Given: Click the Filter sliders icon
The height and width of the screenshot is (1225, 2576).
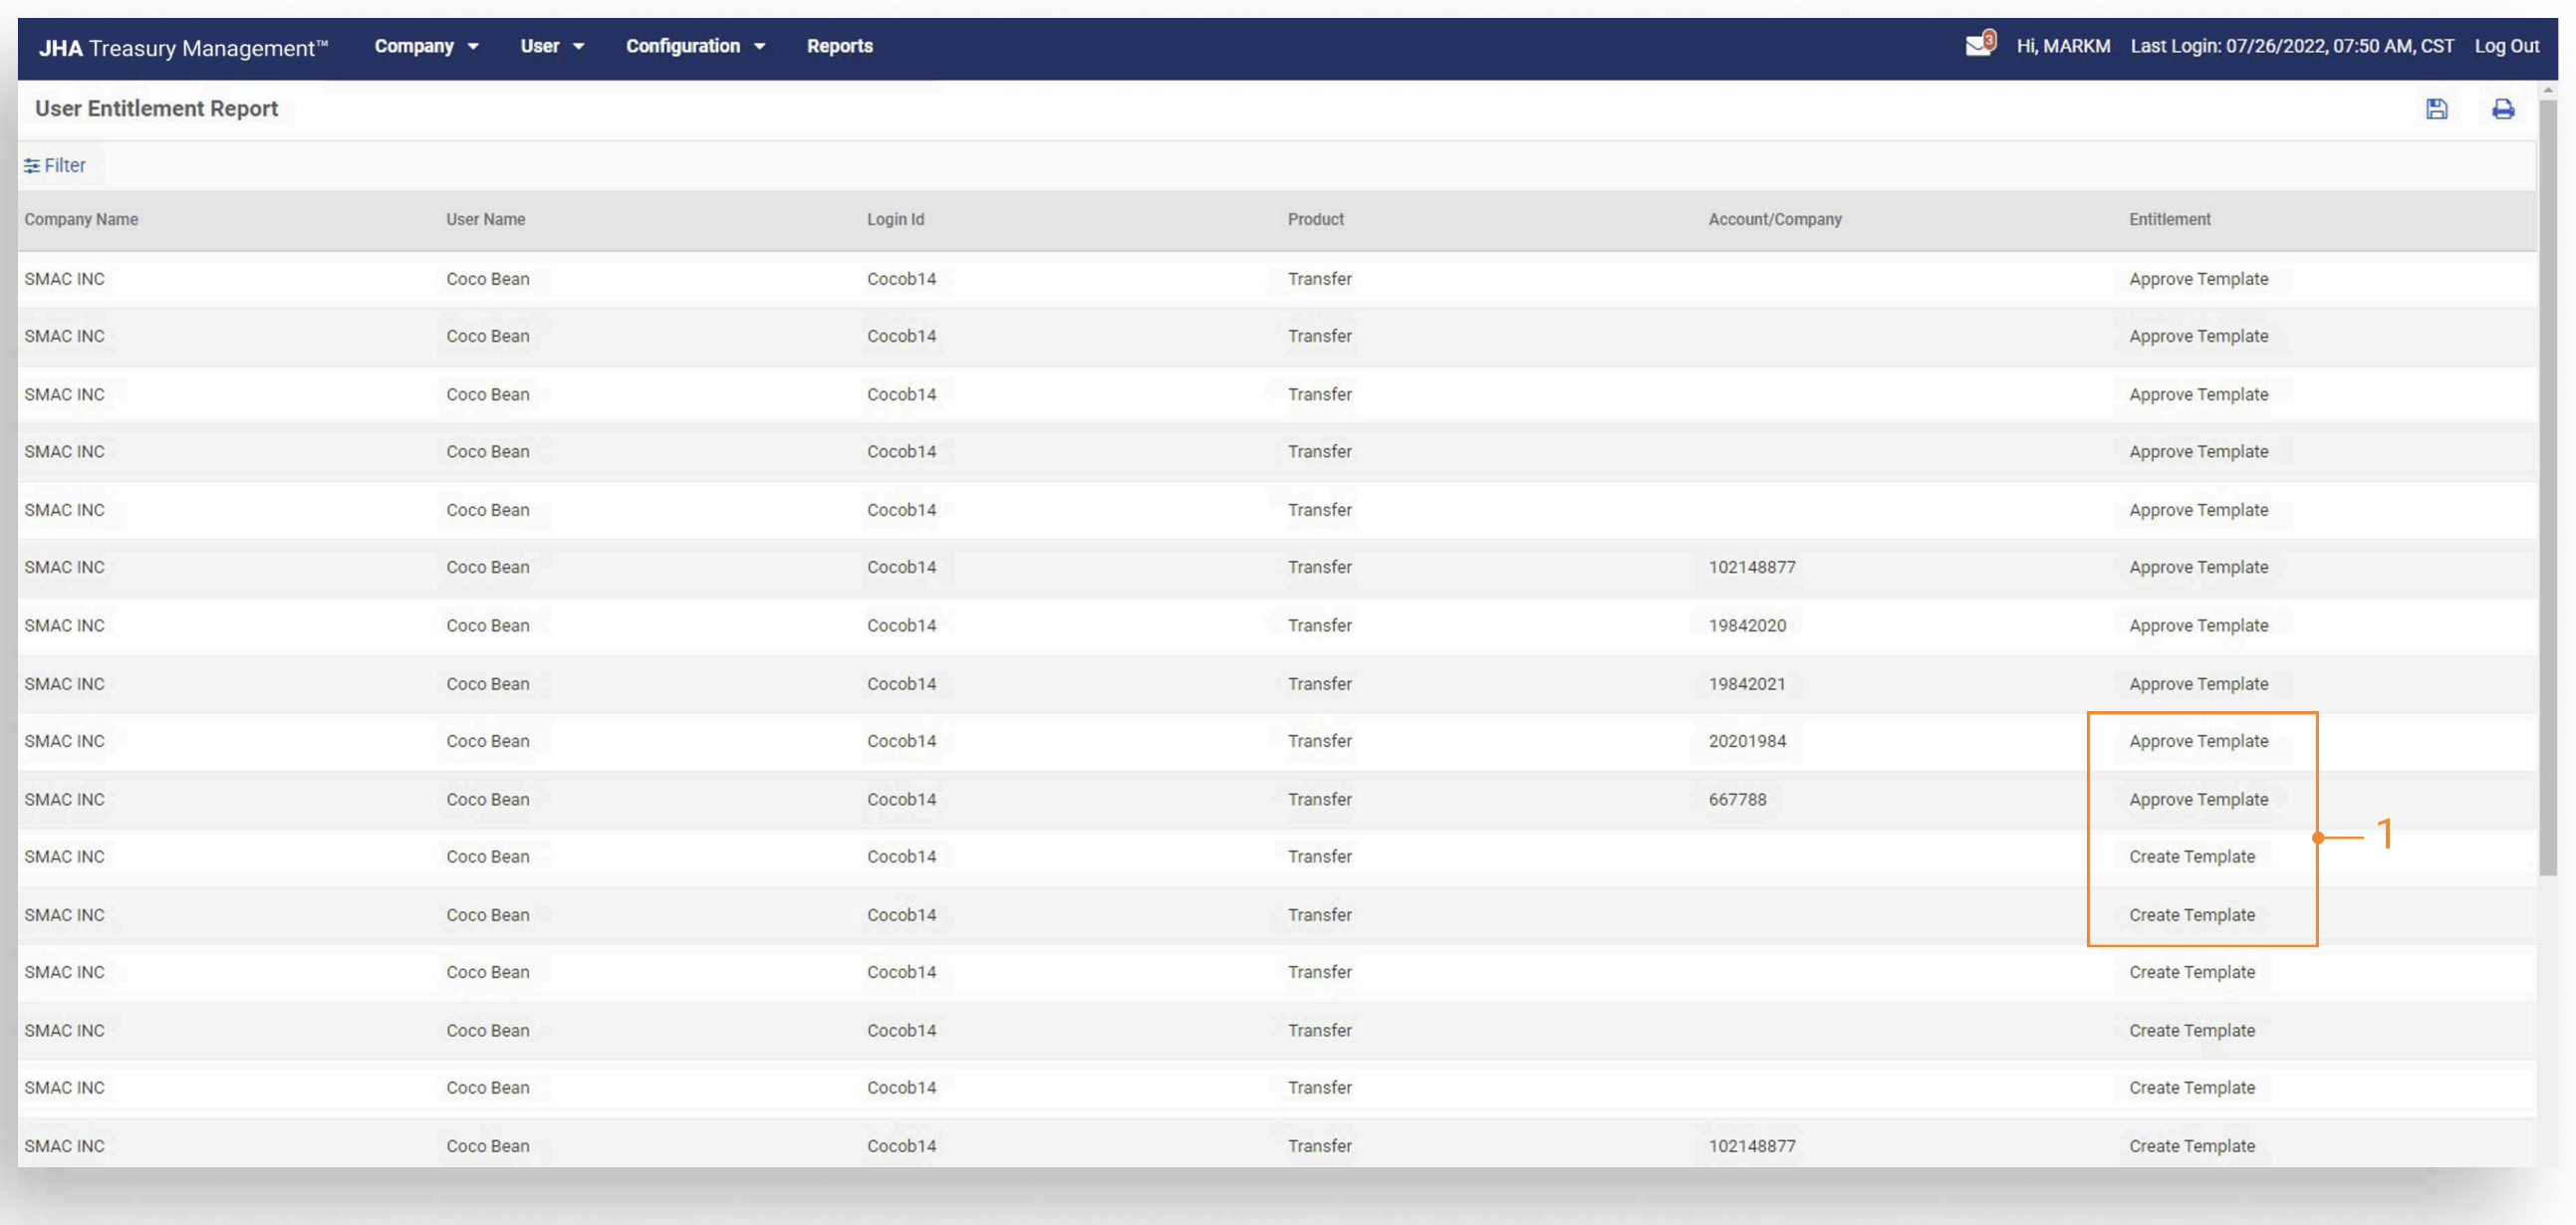Looking at the screenshot, I should 32,166.
